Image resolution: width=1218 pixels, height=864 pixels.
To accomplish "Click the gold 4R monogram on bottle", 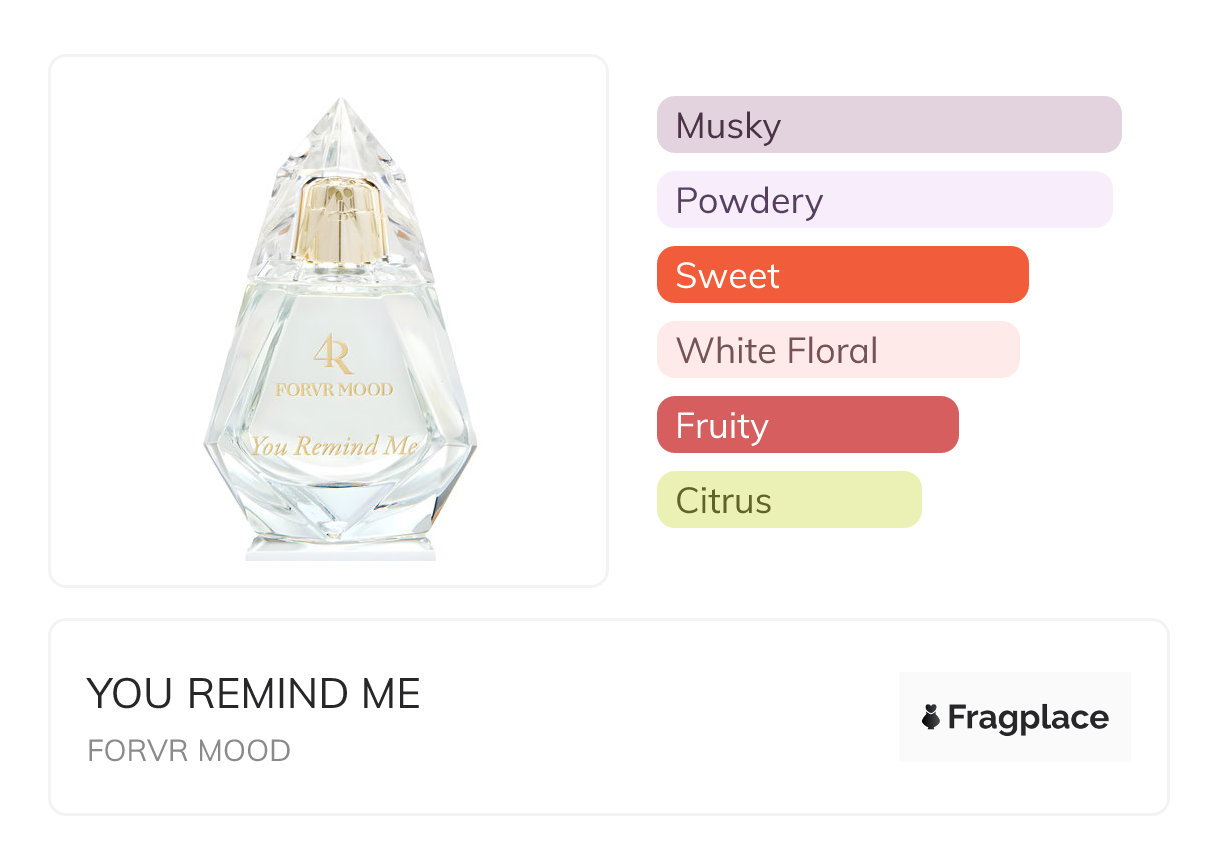I will pos(334,353).
